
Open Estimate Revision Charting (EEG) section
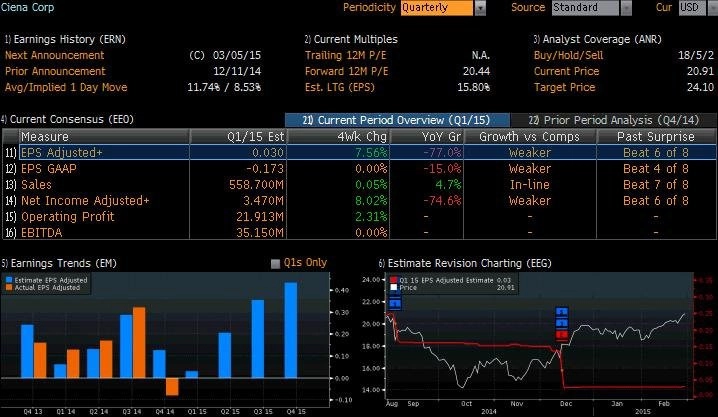pyautogui.click(x=465, y=263)
